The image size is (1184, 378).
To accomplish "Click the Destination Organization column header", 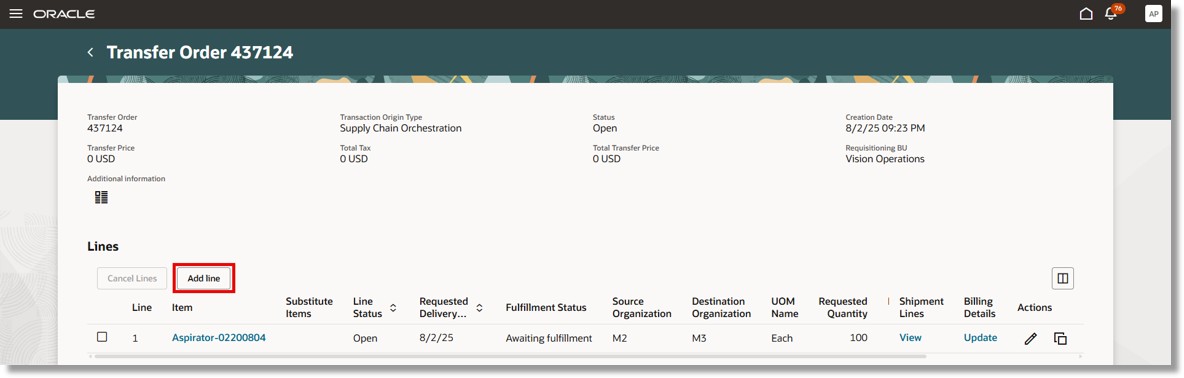I will click(x=721, y=308).
